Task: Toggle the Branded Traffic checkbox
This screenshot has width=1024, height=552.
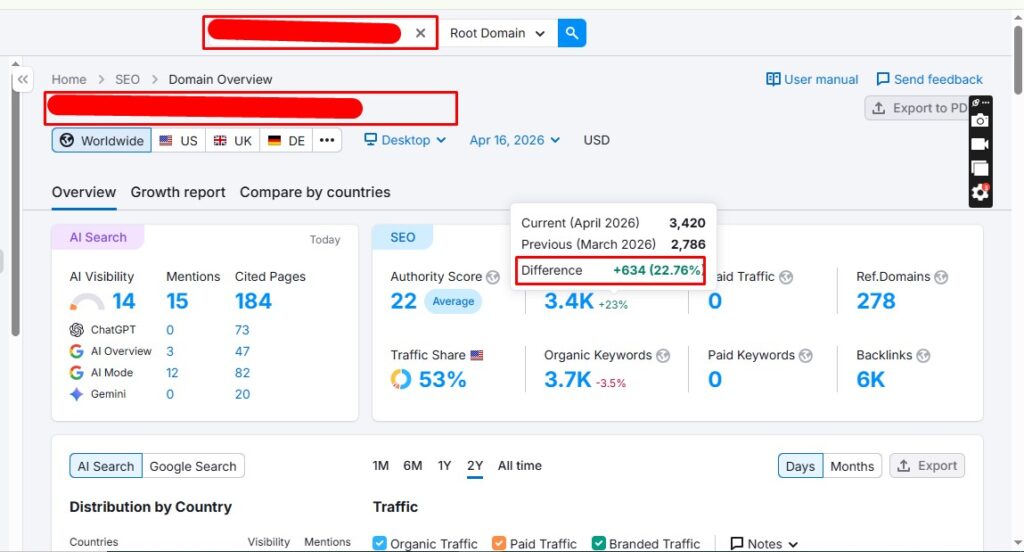Action: click(x=598, y=543)
